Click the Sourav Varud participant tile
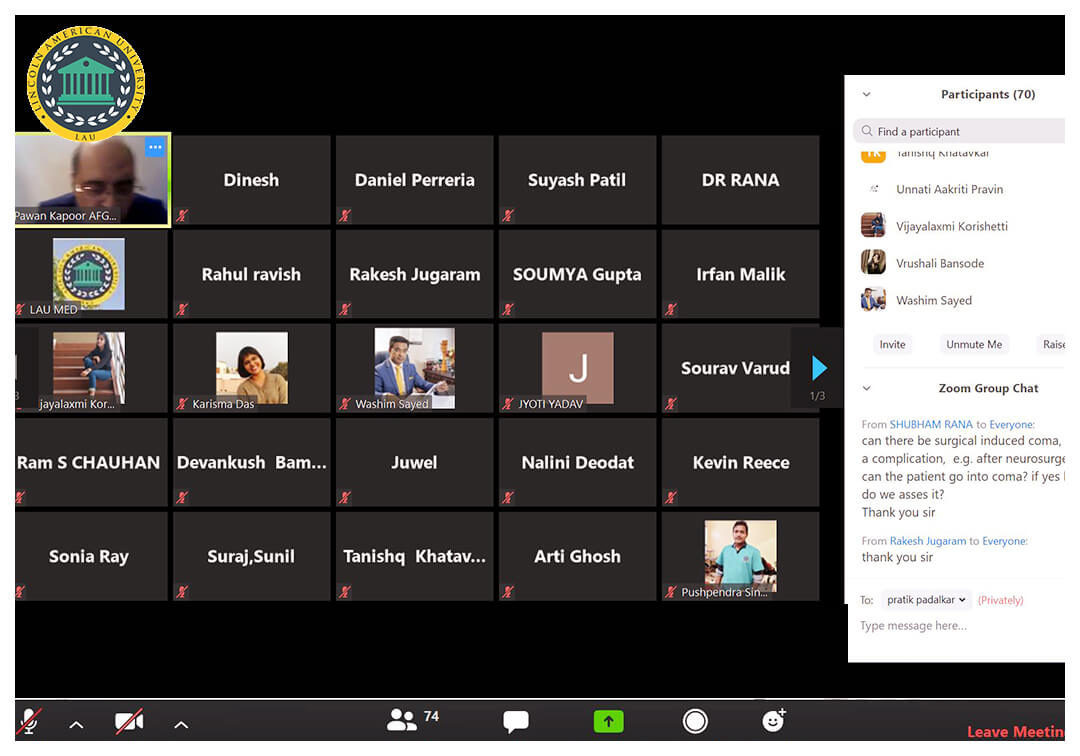1080x756 pixels. [735, 368]
